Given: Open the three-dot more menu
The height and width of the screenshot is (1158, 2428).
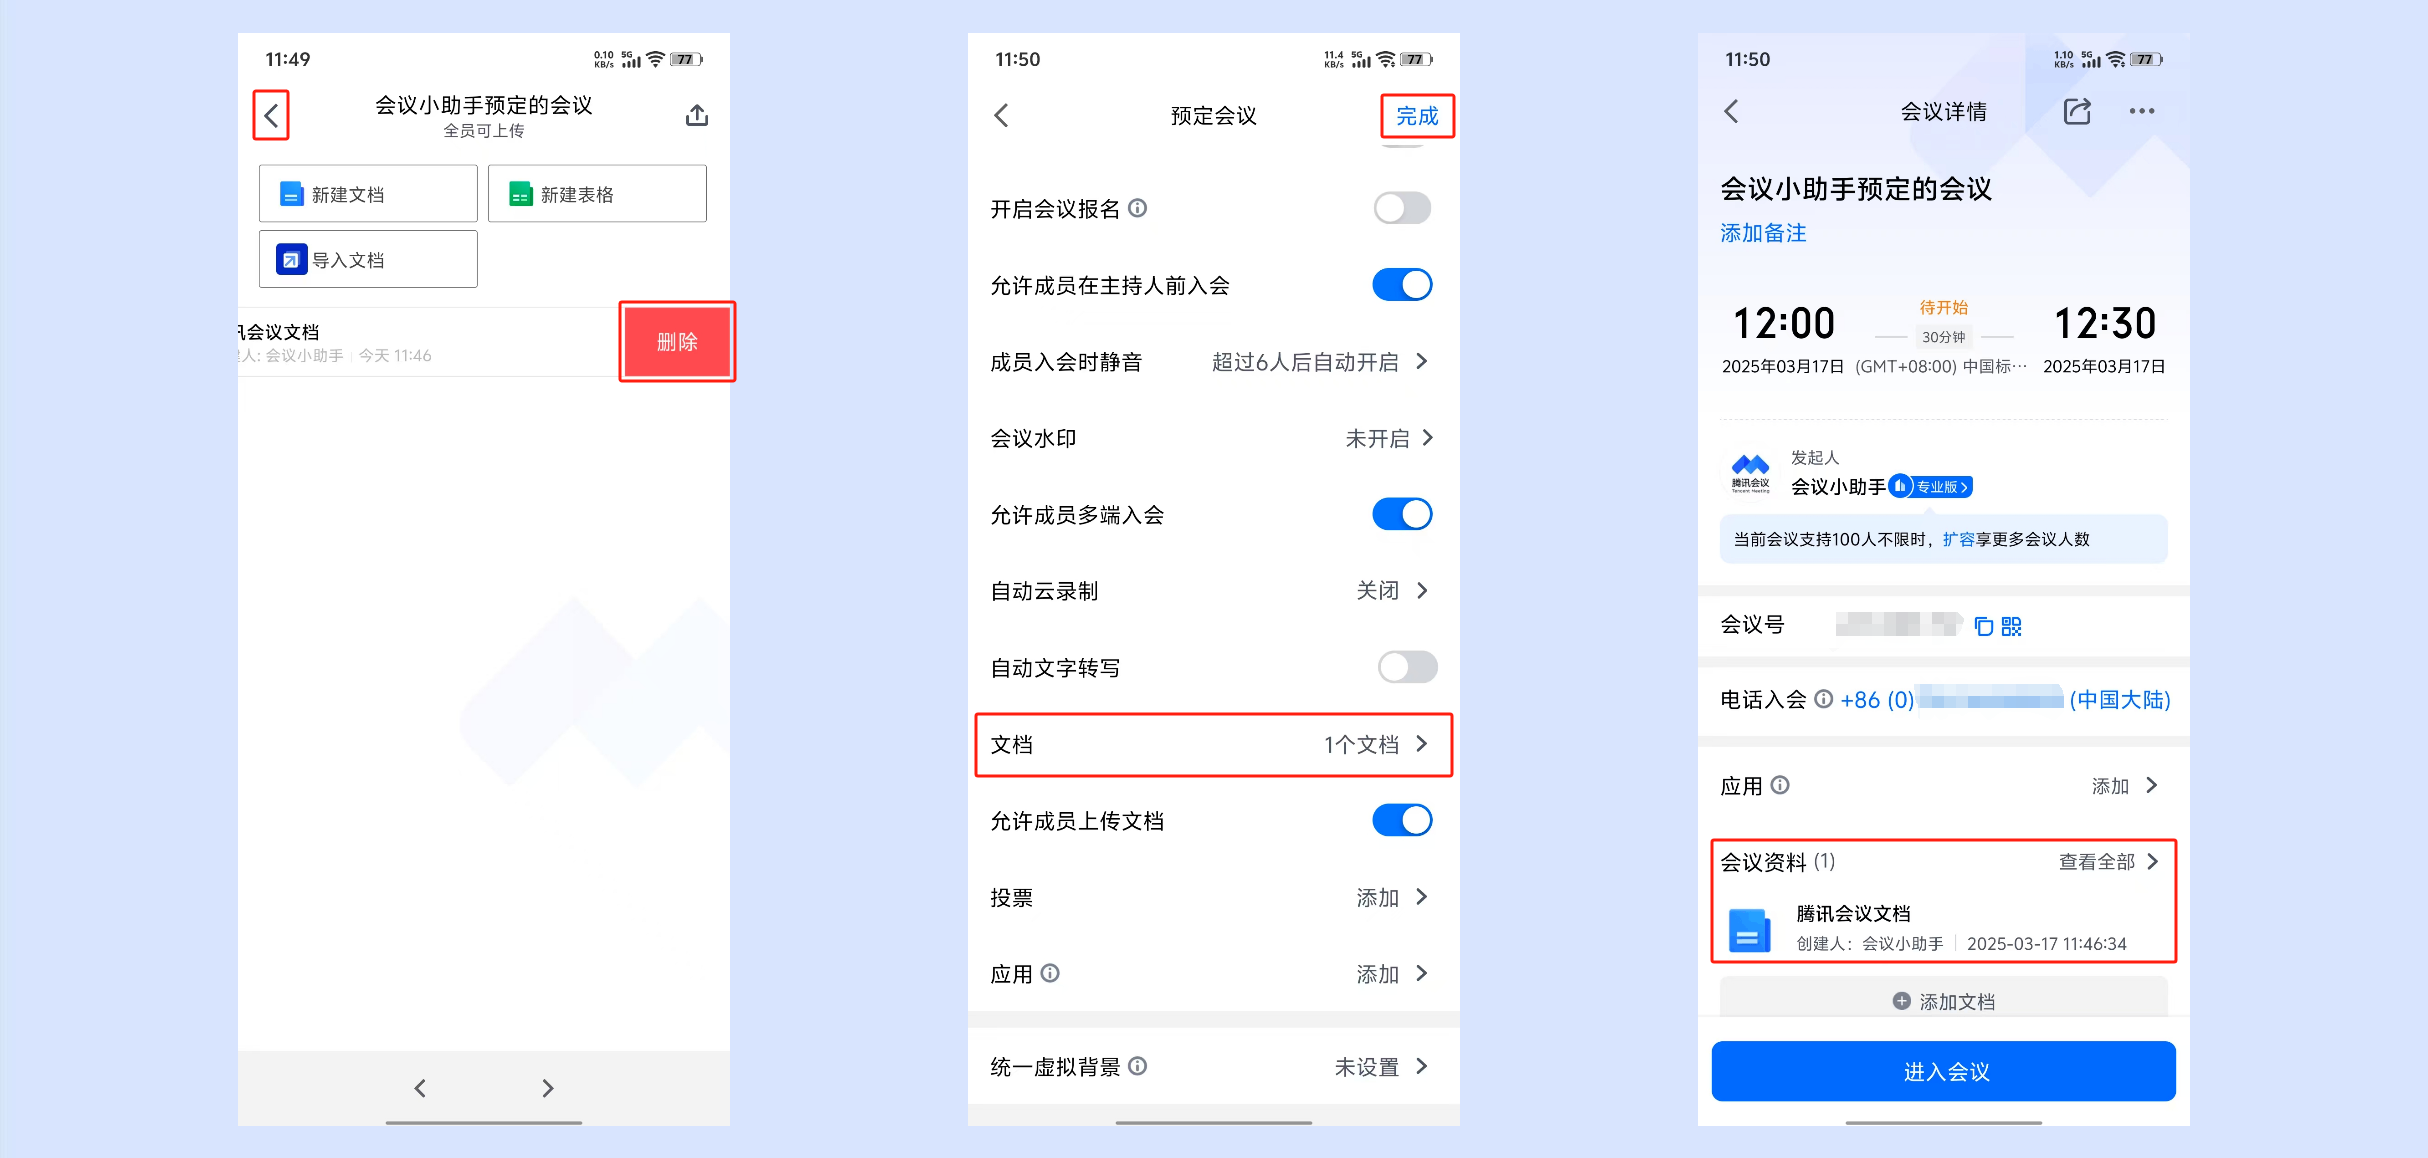Looking at the screenshot, I should (x=2142, y=111).
